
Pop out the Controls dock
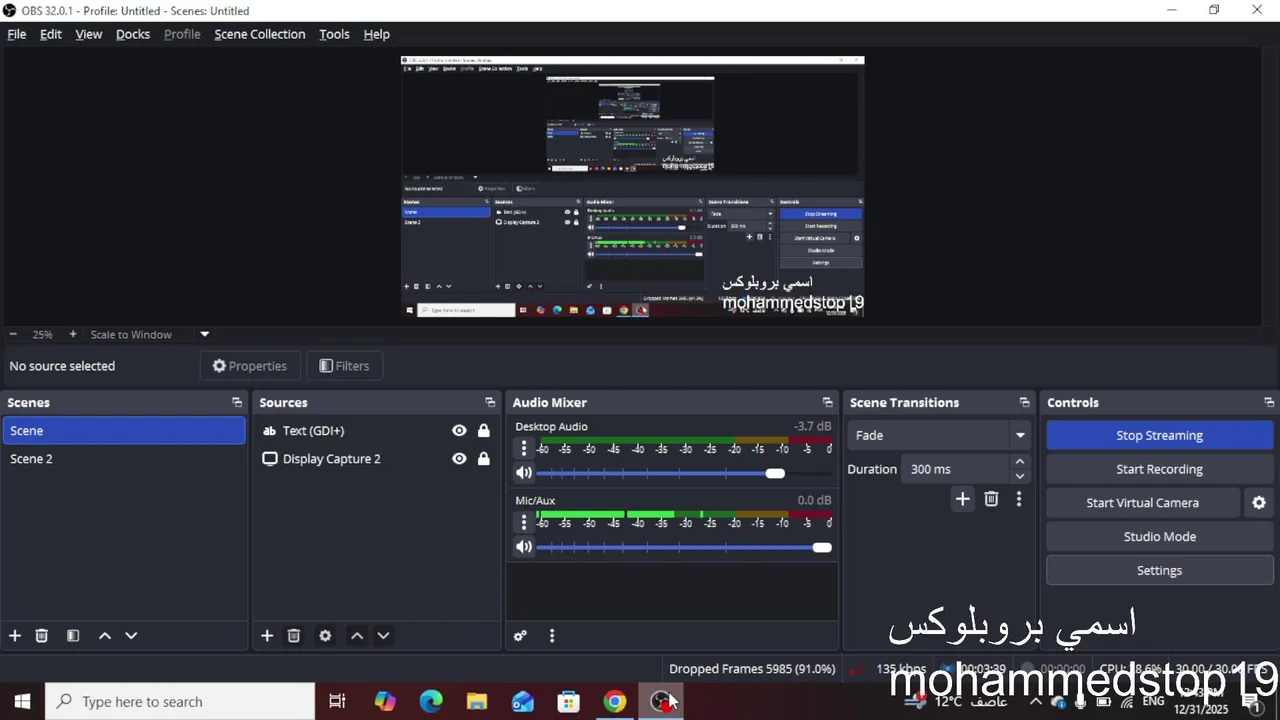pos(1269,402)
